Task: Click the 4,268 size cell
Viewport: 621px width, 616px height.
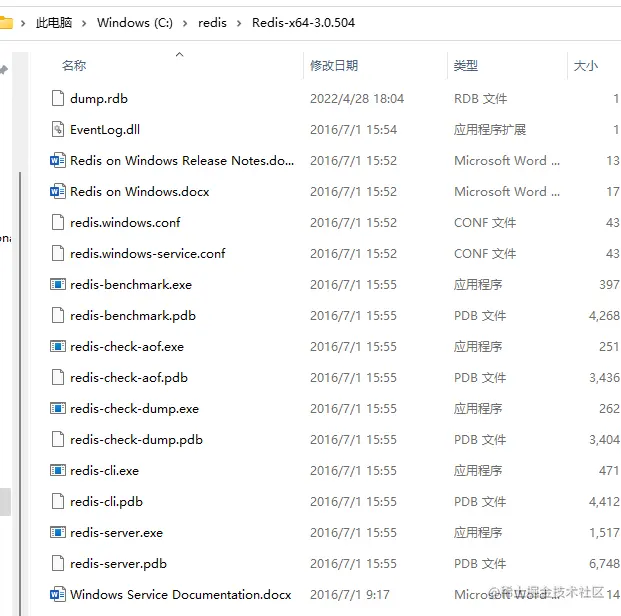Action: click(x=604, y=315)
